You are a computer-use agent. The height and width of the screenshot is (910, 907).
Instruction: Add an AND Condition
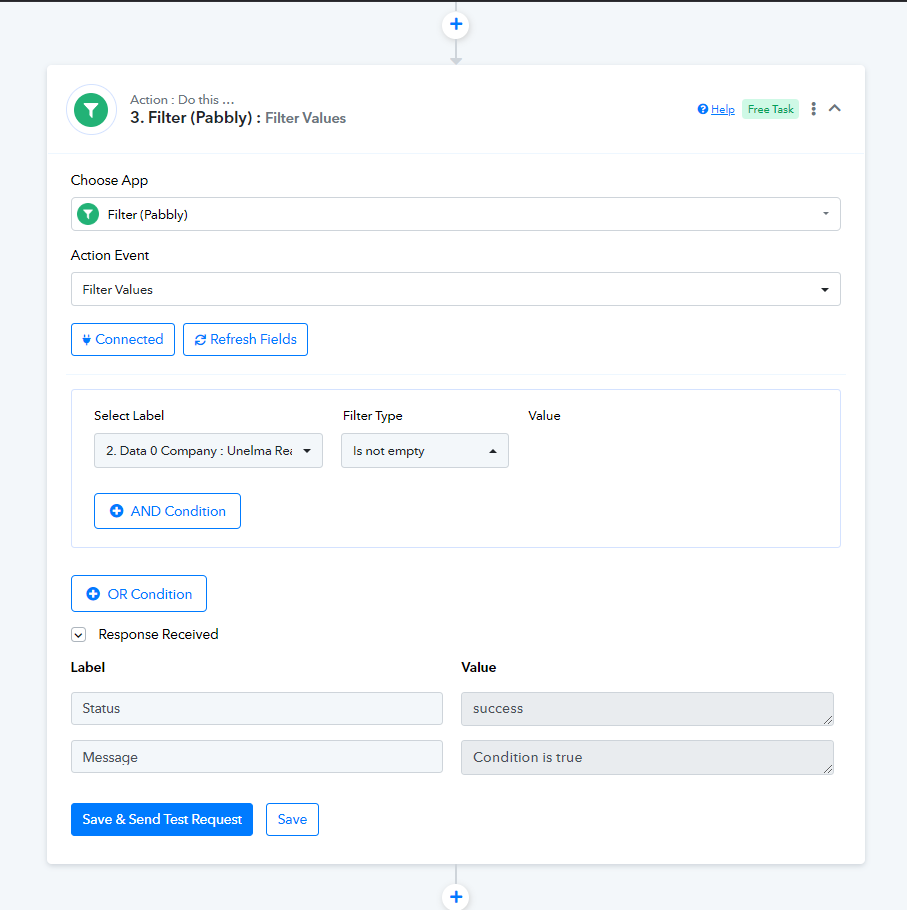coord(167,511)
